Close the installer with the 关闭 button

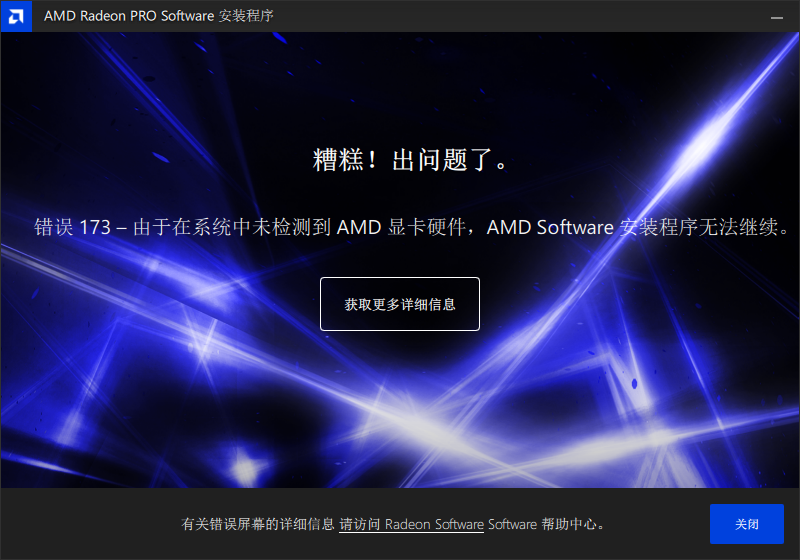click(746, 524)
